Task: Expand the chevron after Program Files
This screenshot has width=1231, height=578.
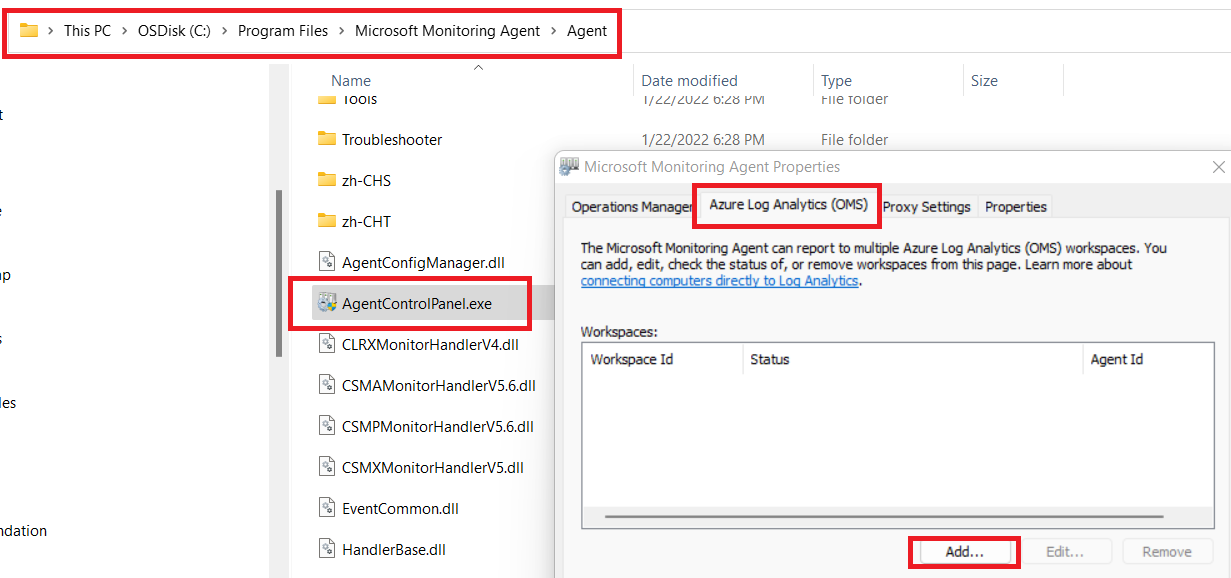Action: [x=342, y=31]
